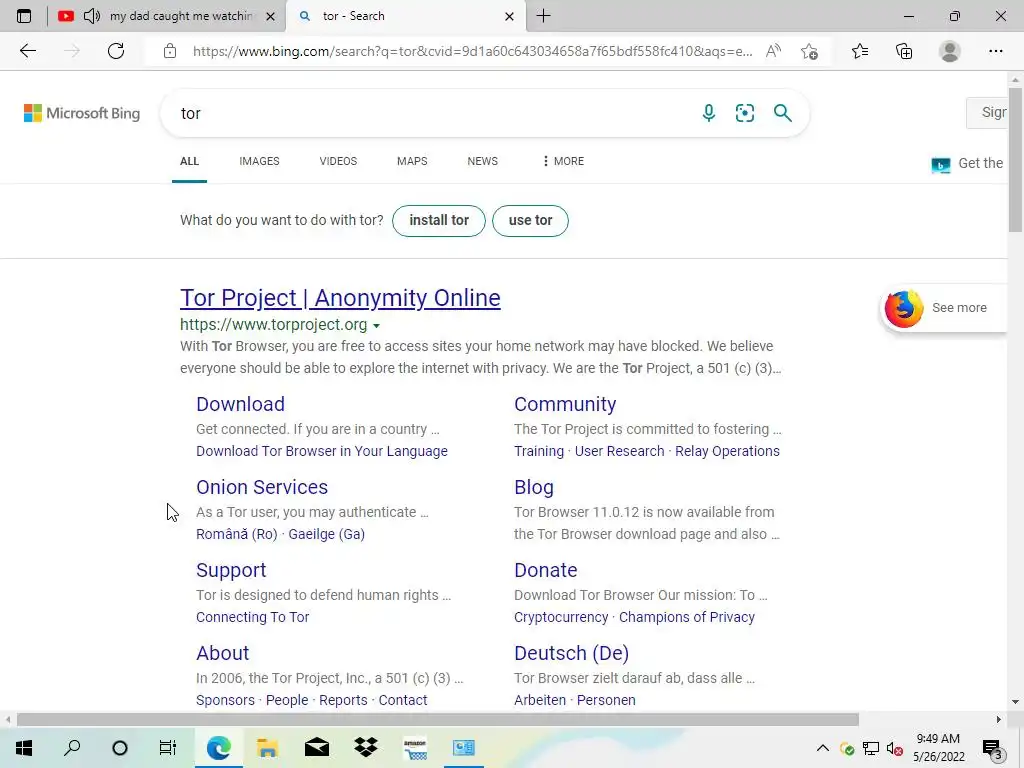View site information lock icon
Viewport: 1024px width, 768px height.
coord(170,51)
